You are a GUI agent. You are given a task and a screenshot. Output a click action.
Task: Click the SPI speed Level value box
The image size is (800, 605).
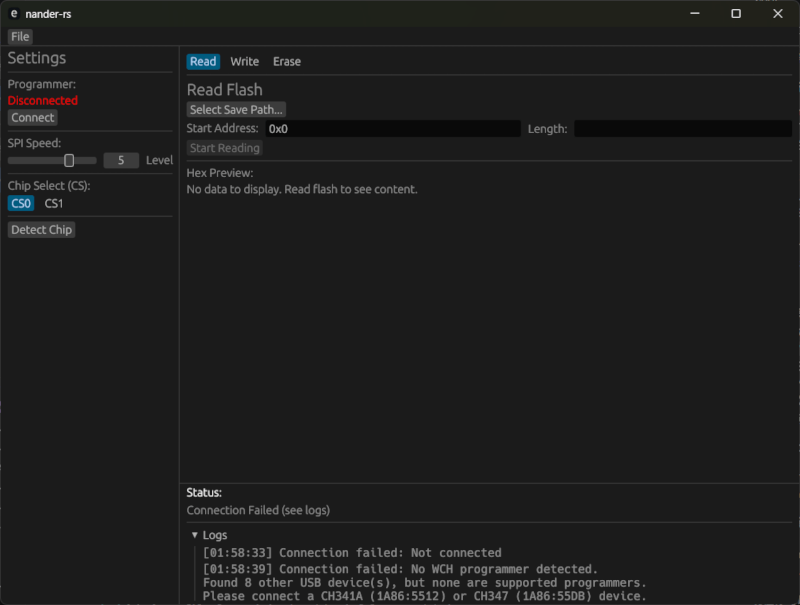coord(122,160)
